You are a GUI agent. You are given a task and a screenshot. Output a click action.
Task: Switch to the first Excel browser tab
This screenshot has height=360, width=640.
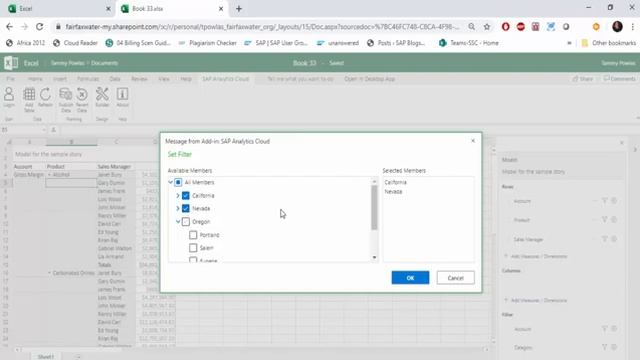(58, 9)
